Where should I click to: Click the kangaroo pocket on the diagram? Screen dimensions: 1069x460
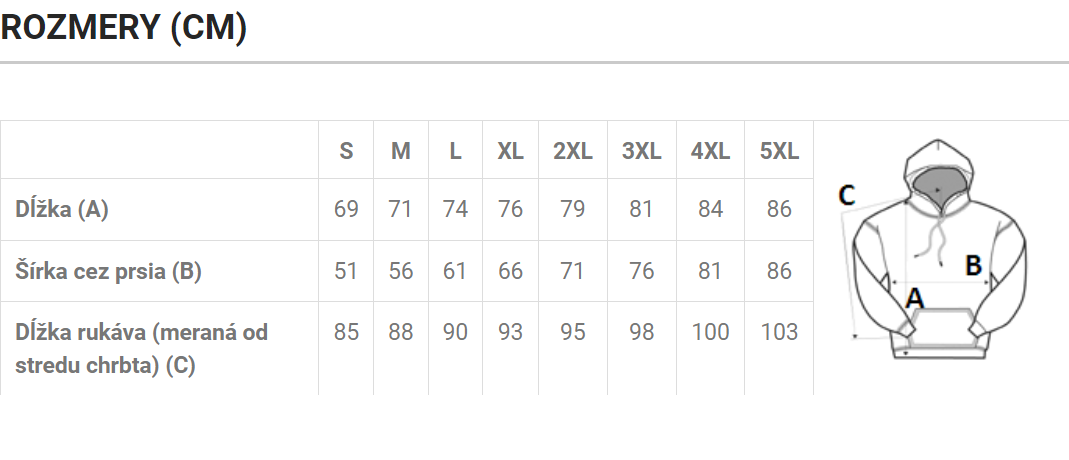tap(939, 329)
